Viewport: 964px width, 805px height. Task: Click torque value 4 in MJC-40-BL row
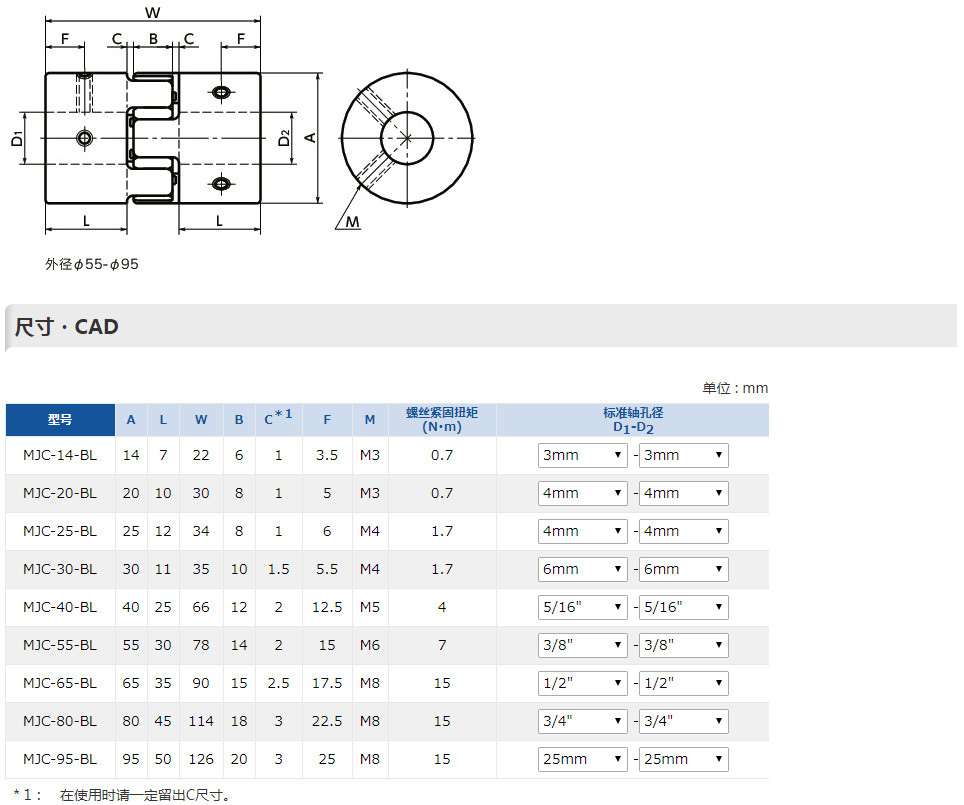pyautogui.click(x=442, y=608)
